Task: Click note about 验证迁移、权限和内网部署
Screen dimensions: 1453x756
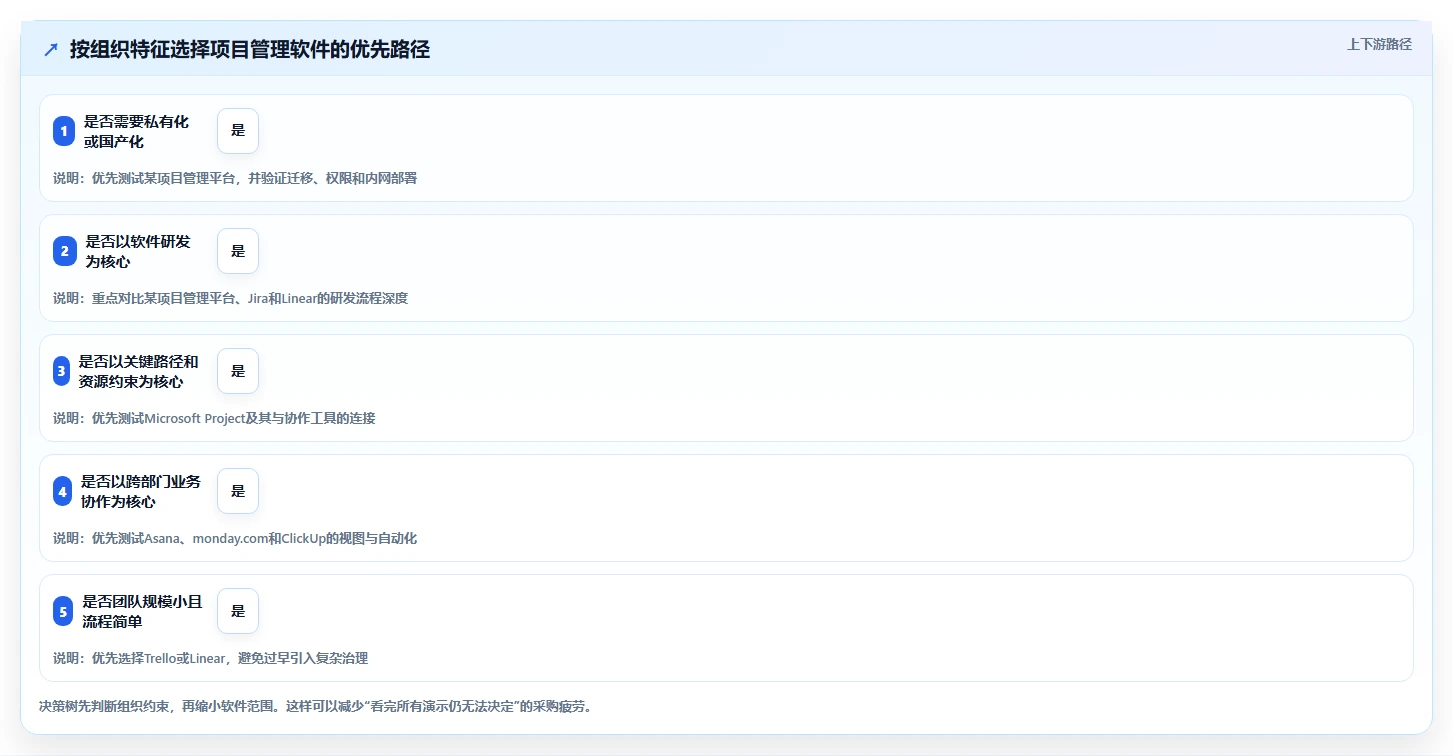Action: pyautogui.click(x=235, y=178)
